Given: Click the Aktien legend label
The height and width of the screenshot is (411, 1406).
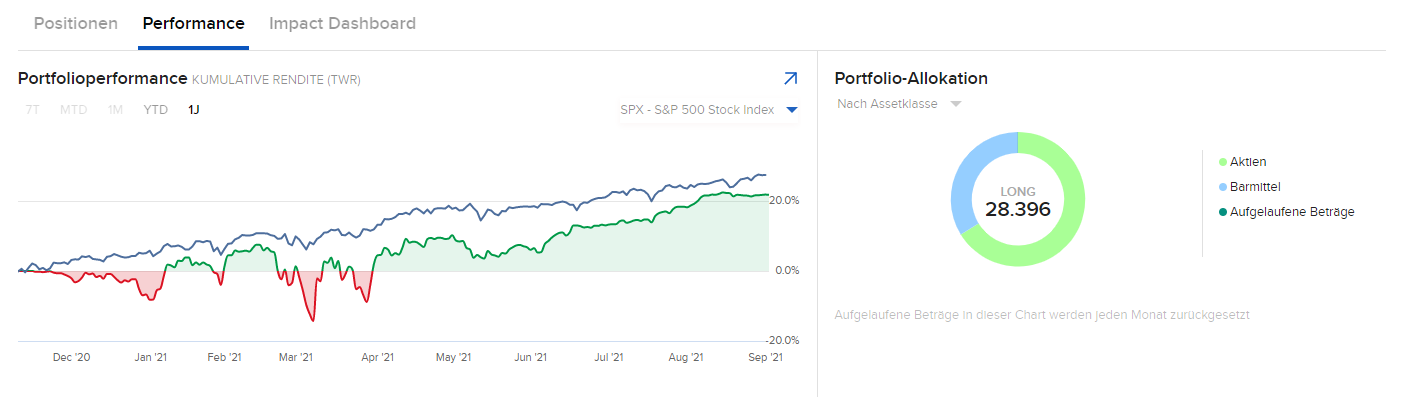Looking at the screenshot, I should [x=1248, y=162].
